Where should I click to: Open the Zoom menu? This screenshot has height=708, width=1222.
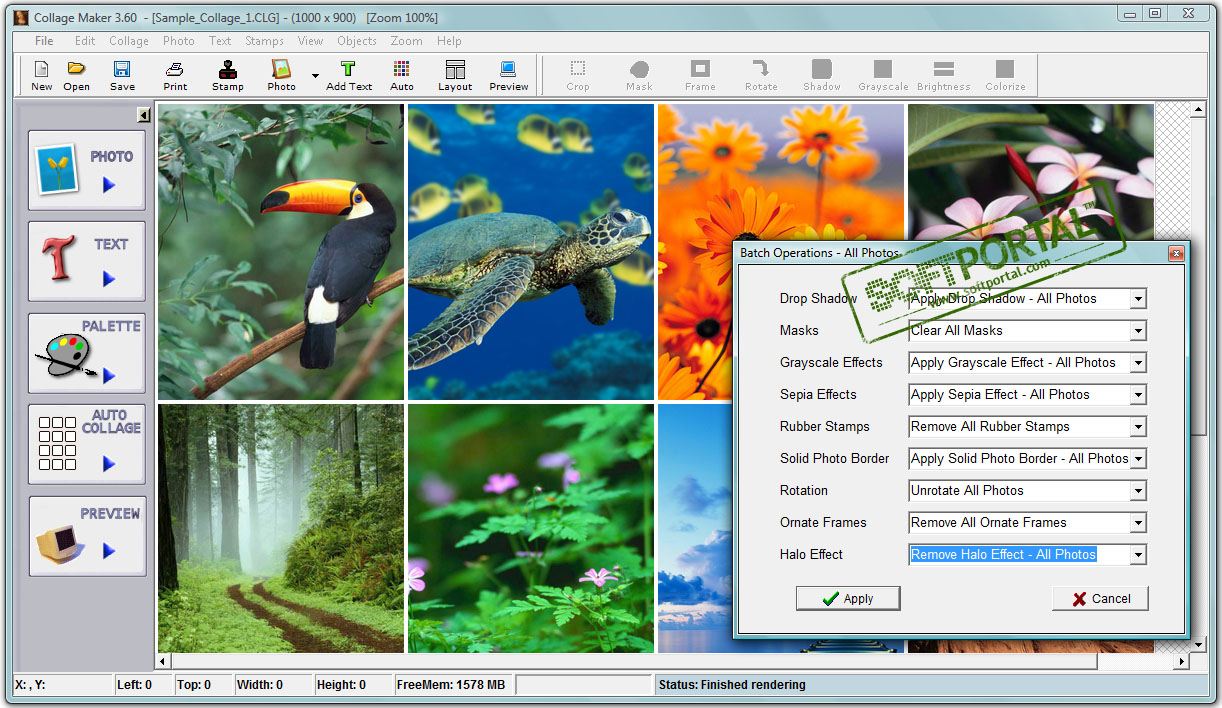click(406, 41)
